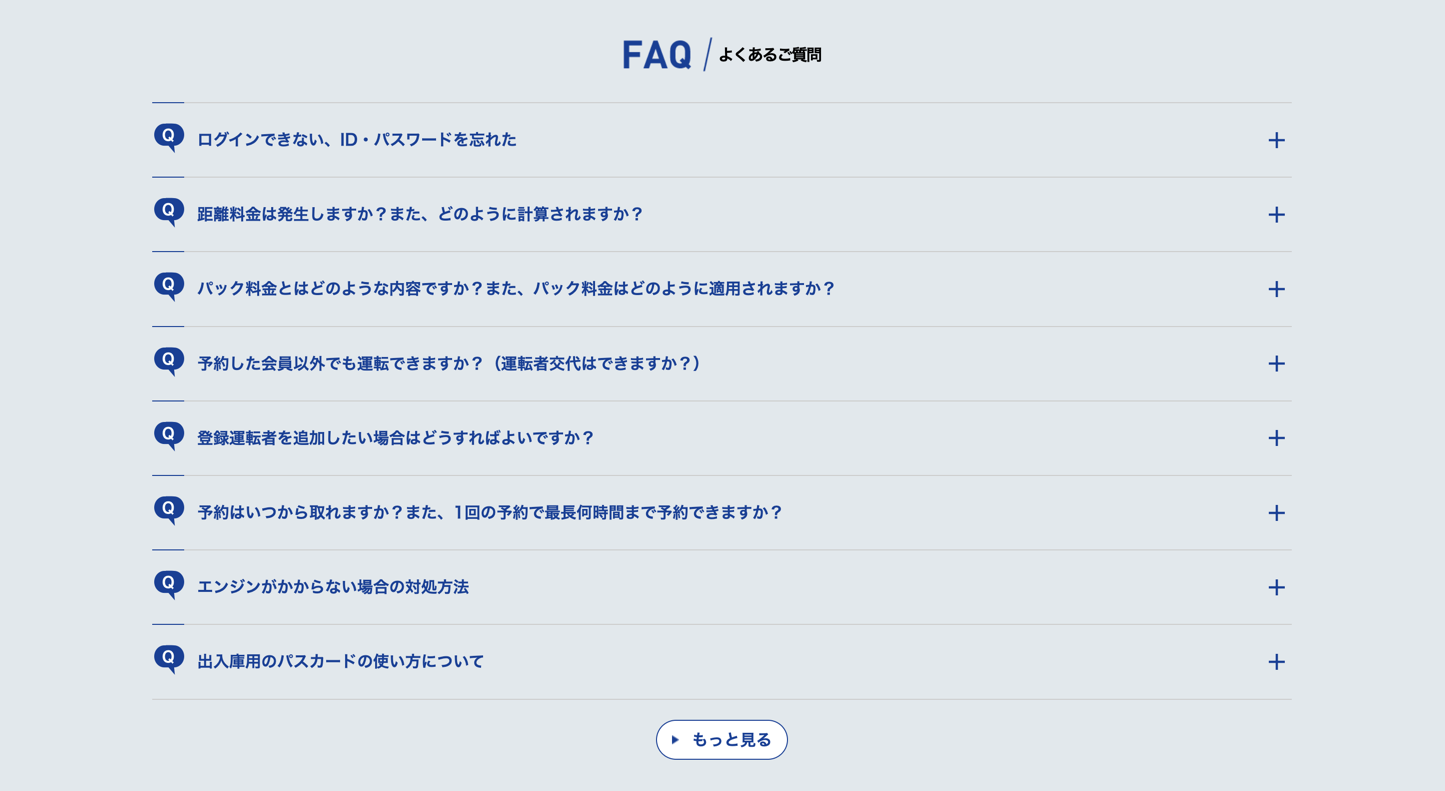
Task: Expand the パック料金 question using plus sign
Action: pyautogui.click(x=1276, y=289)
